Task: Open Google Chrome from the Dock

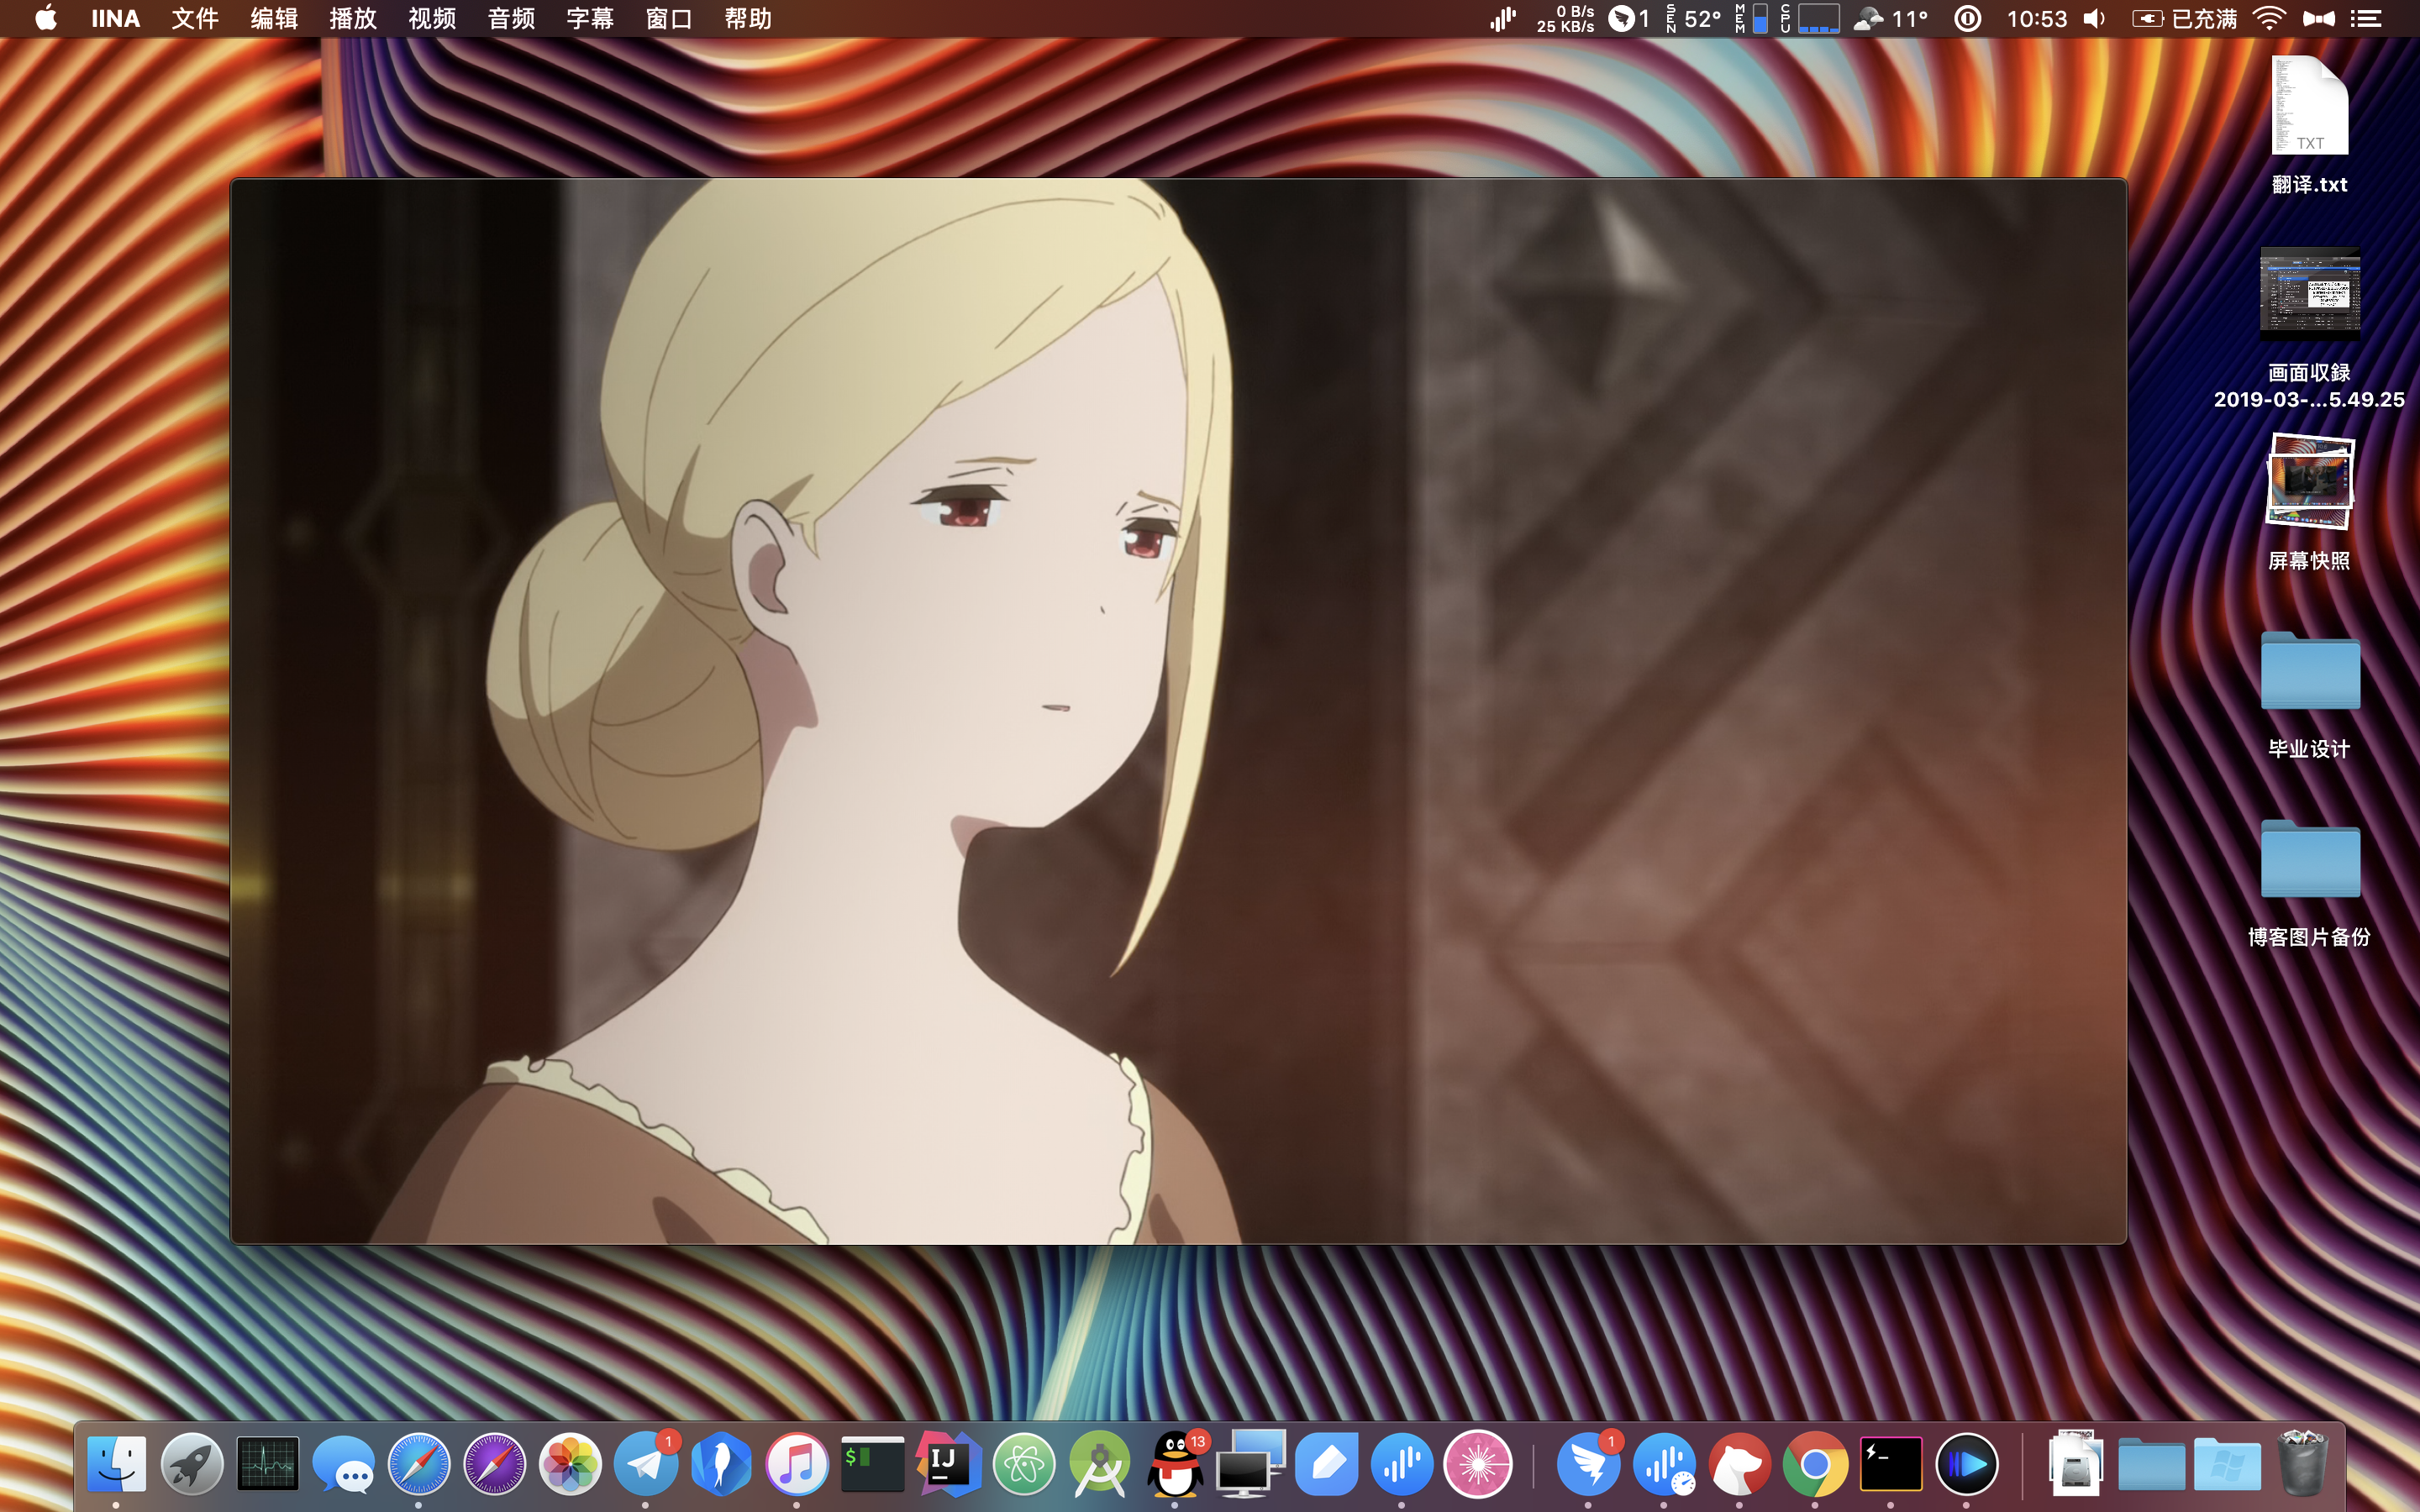Action: 1814,1465
